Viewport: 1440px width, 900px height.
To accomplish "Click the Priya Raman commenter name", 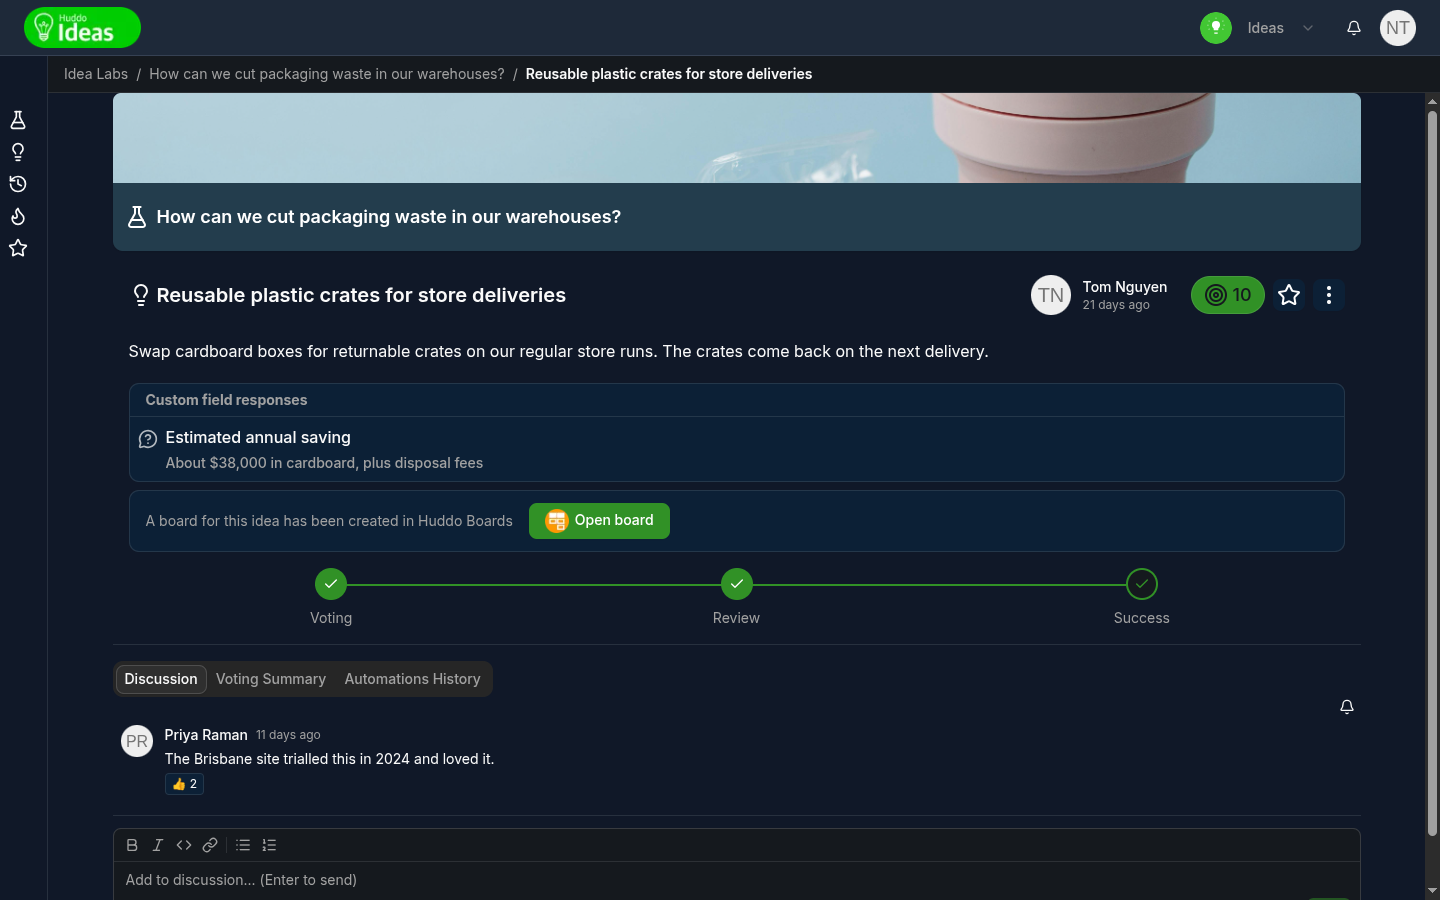I will 206,735.
